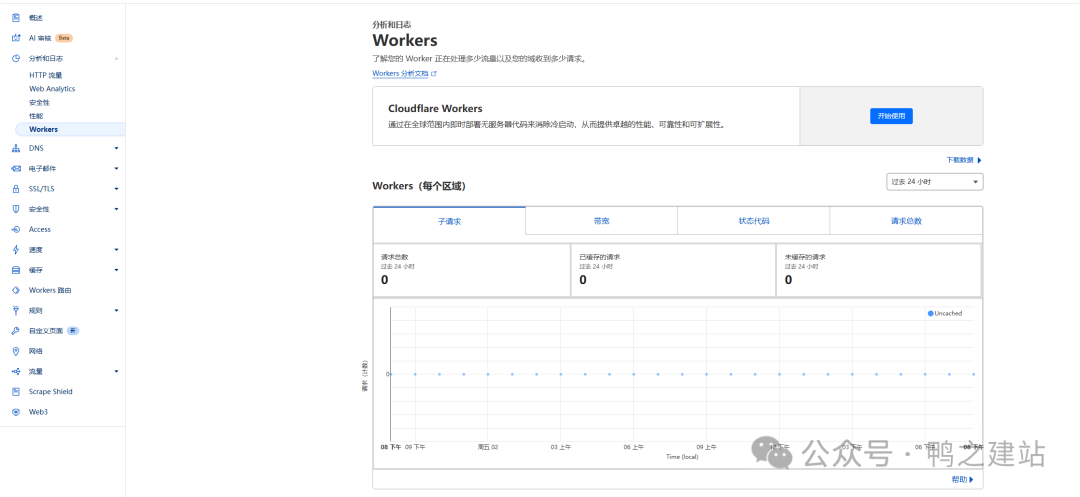This screenshot has width=1080, height=497.
Task: Expand the 流量 row's dropdown arrow
Action: [x=116, y=371]
